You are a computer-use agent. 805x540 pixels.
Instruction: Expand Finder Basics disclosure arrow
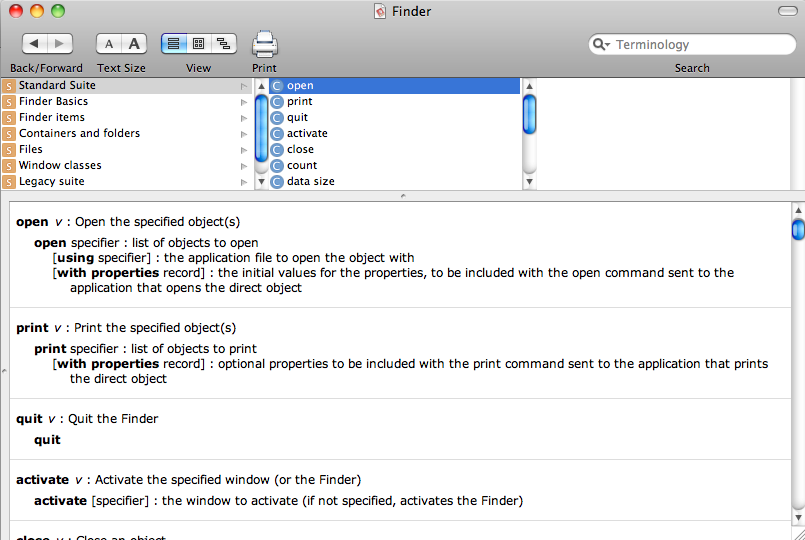(244, 102)
